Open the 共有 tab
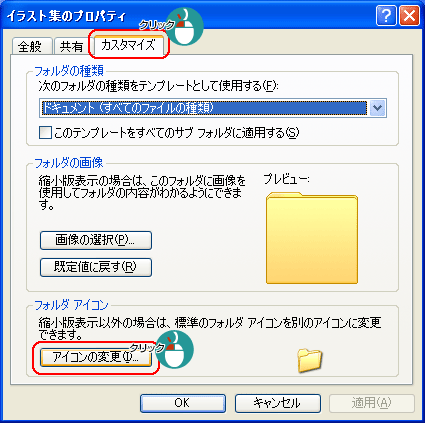Image resolution: width=425 pixels, height=423 pixels. point(71,46)
